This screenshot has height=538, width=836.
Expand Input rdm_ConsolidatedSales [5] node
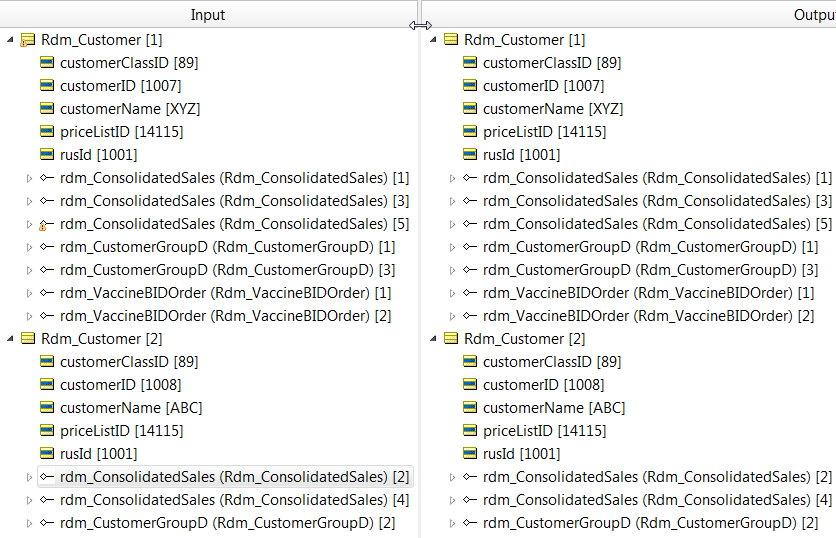29,224
